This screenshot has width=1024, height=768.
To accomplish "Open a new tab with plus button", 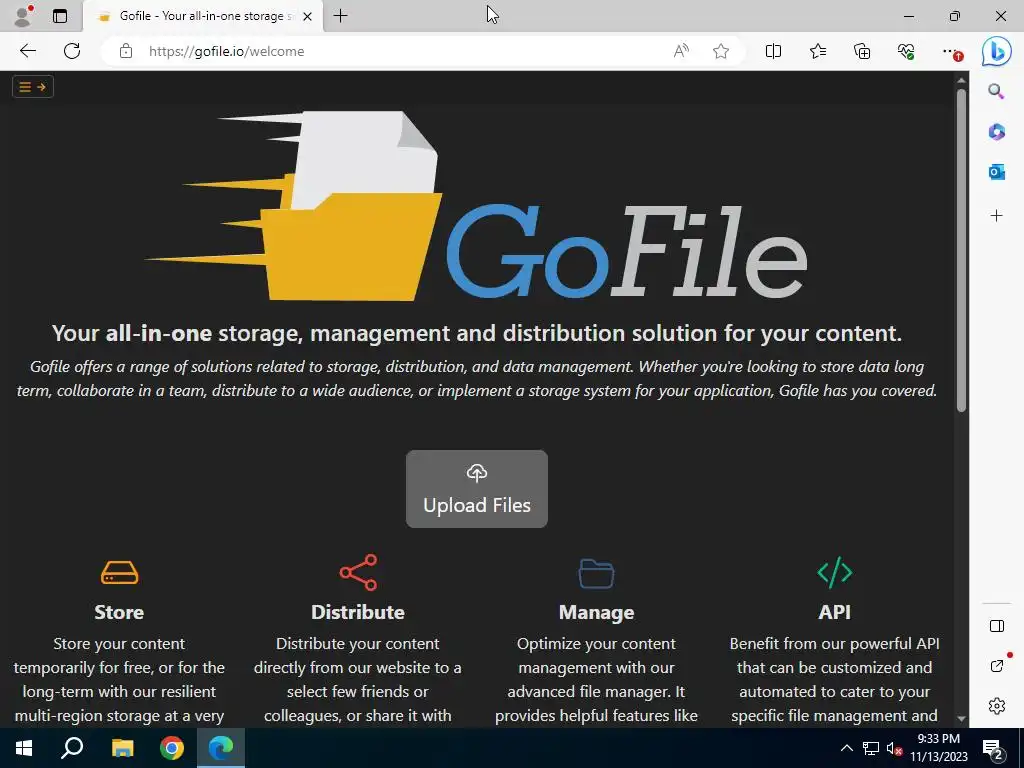I will pos(340,16).
